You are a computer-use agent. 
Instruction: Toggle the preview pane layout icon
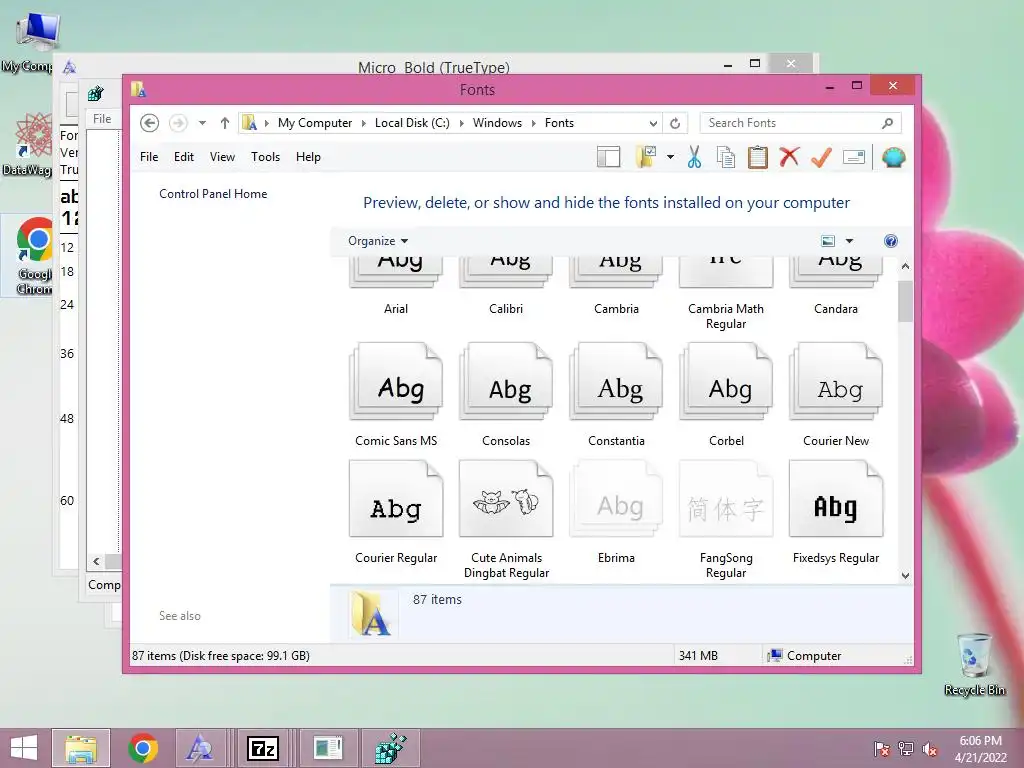pos(609,157)
